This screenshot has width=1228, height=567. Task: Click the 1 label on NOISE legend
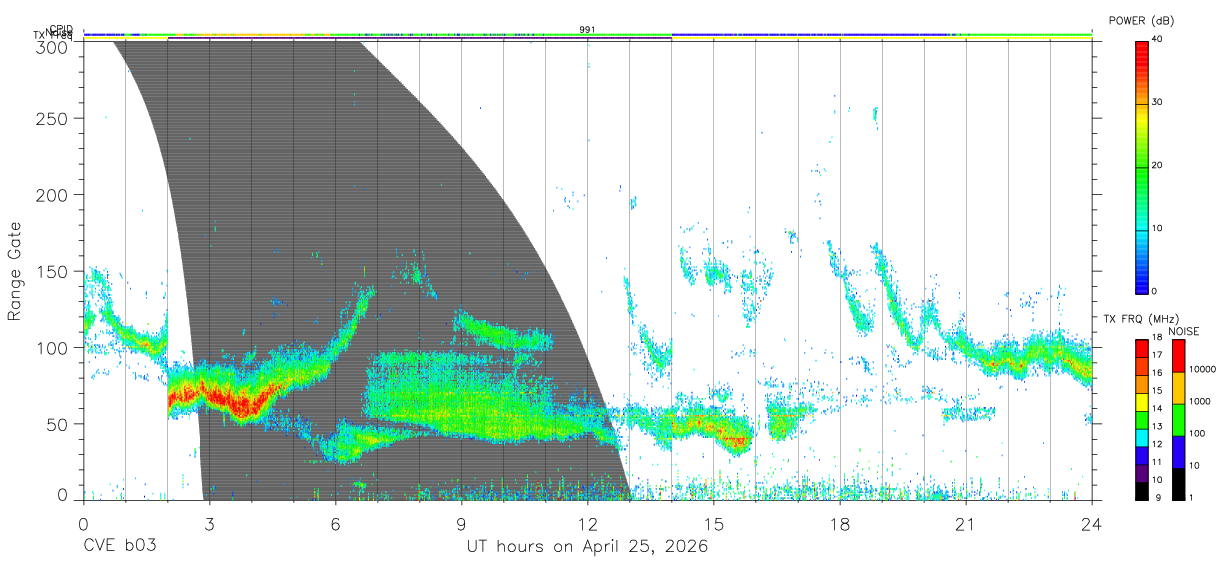[1192, 498]
